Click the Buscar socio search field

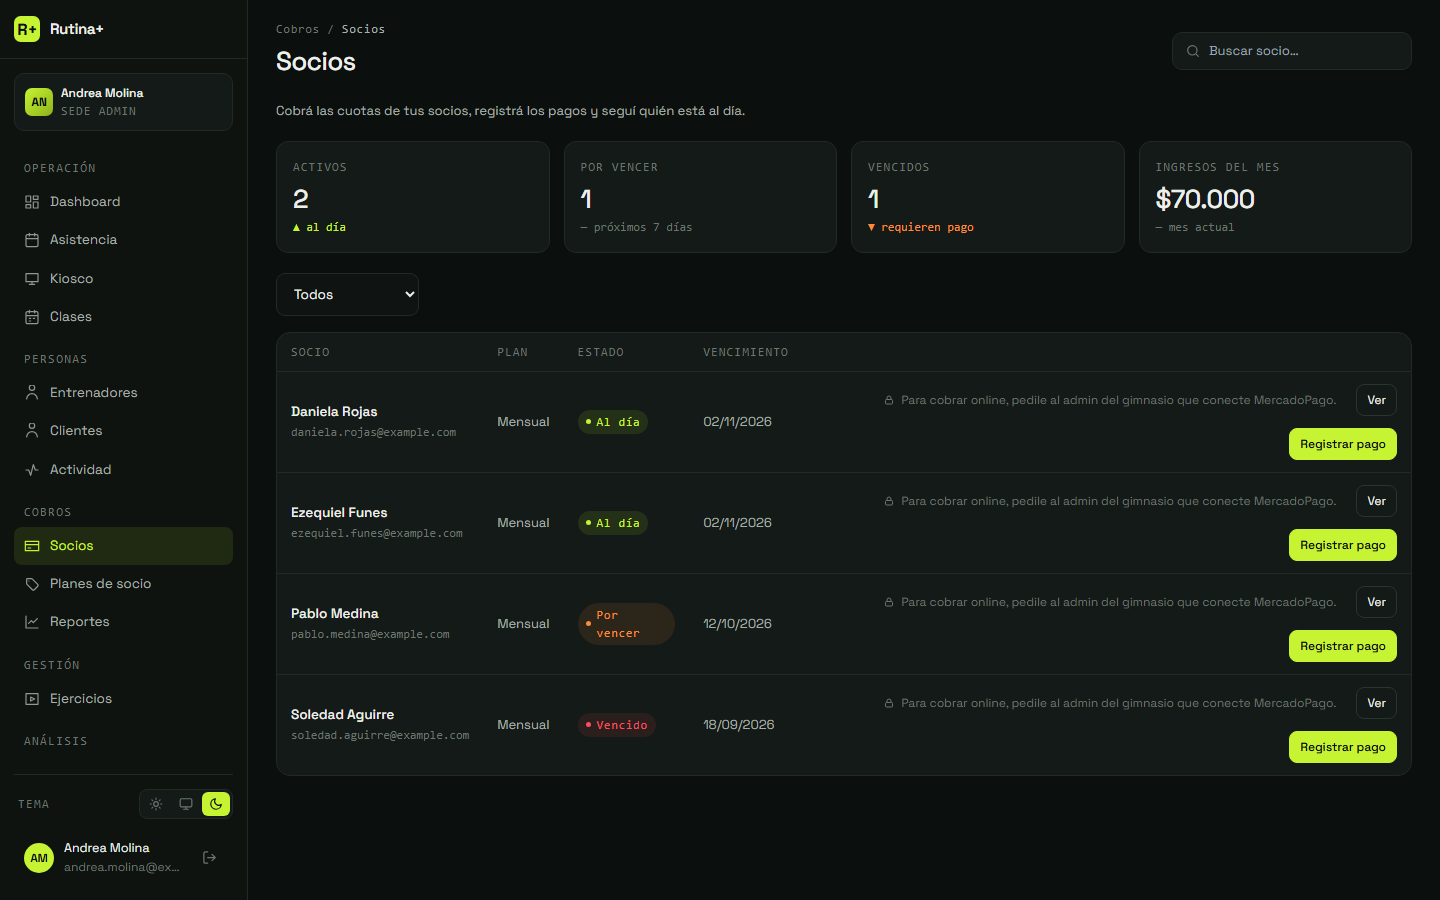tap(1291, 51)
